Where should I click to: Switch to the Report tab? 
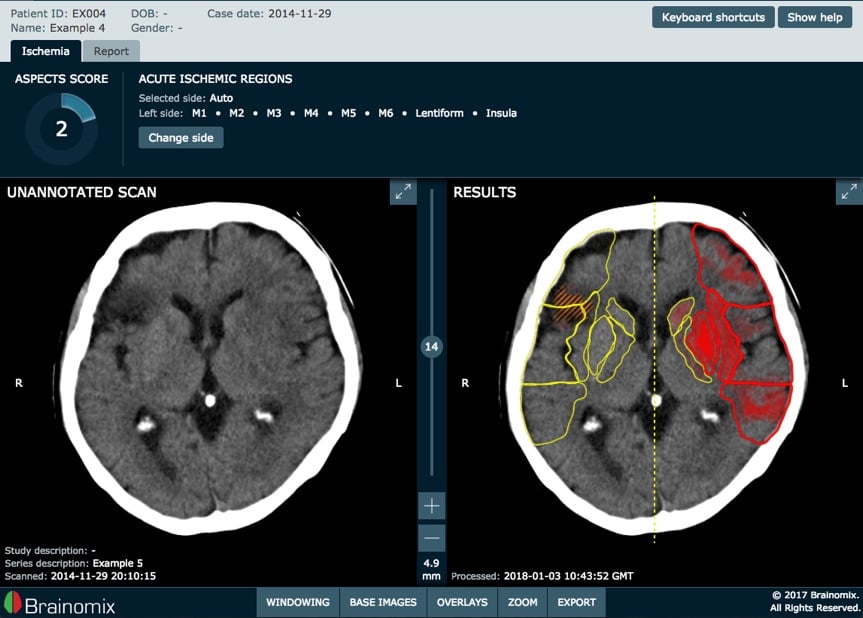click(111, 51)
